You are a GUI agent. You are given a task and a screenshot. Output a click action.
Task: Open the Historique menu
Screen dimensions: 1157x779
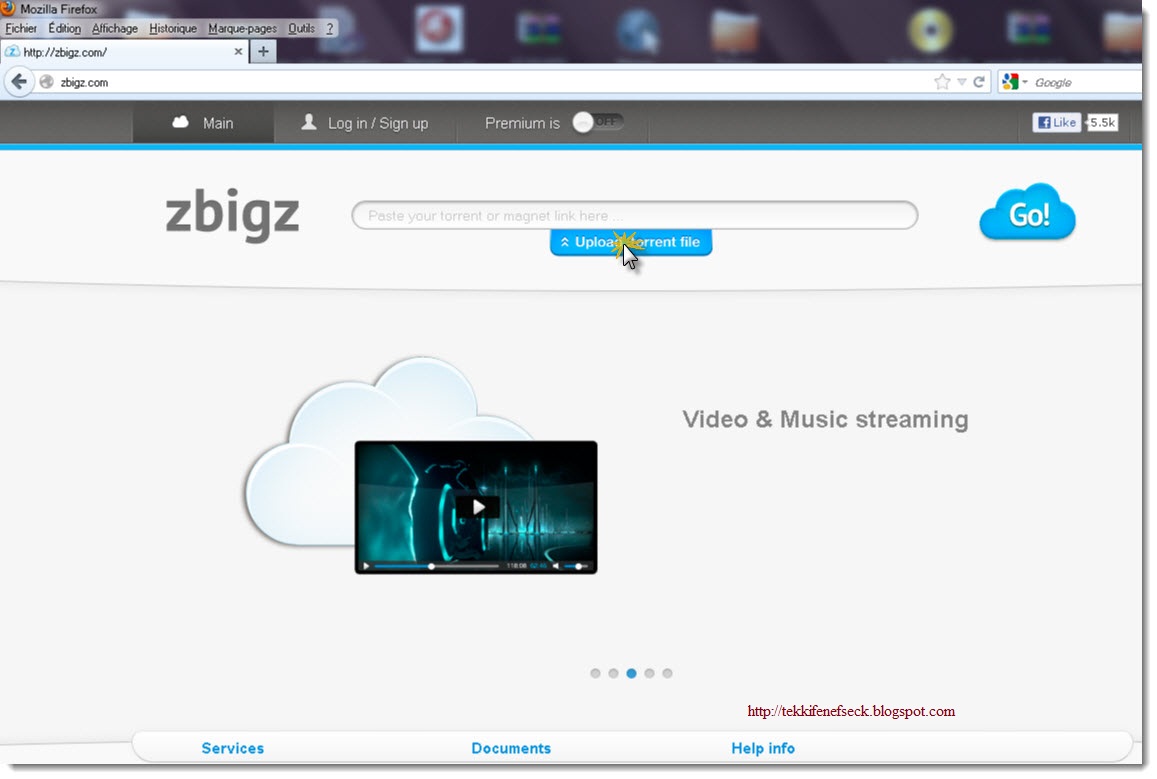(x=173, y=28)
